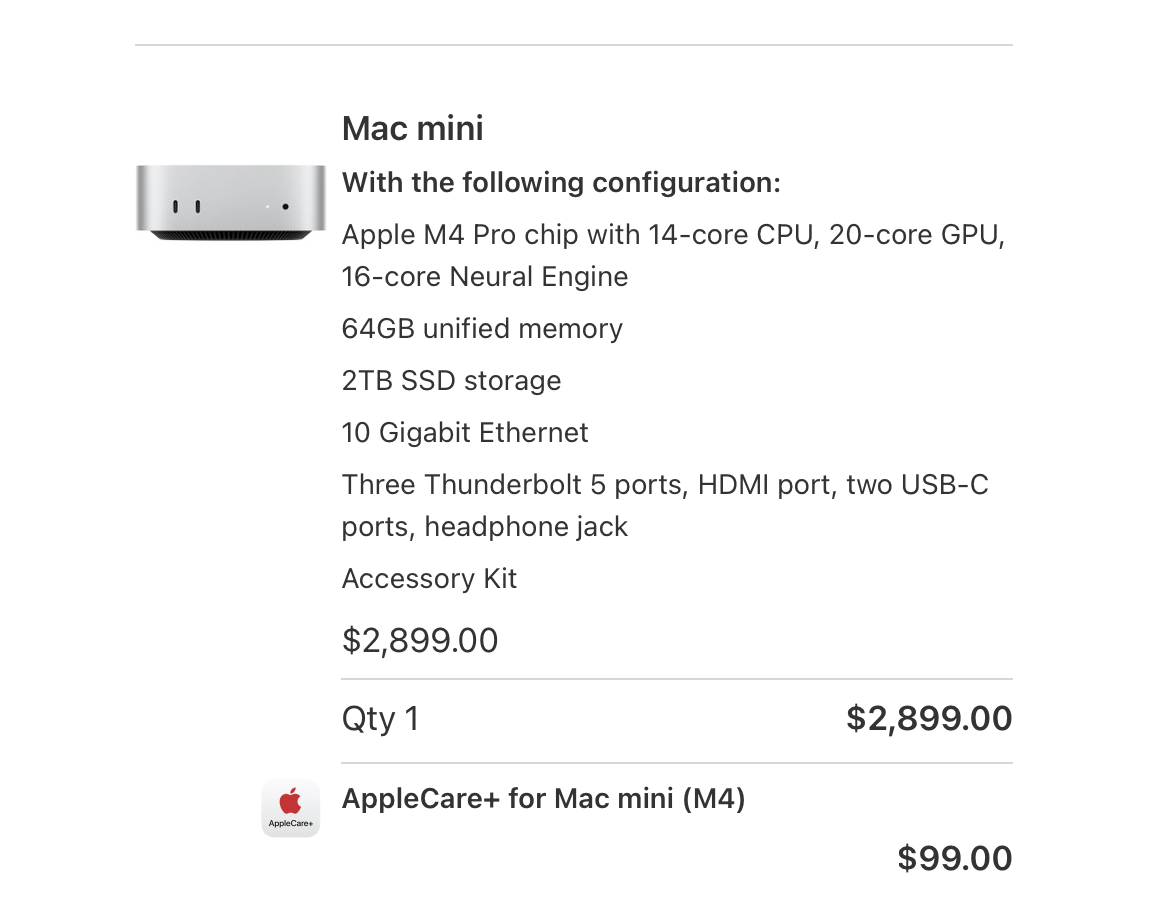Click the status indicator light on Mac mini image
Viewport: 1154px width, 922px height.
pos(267,207)
